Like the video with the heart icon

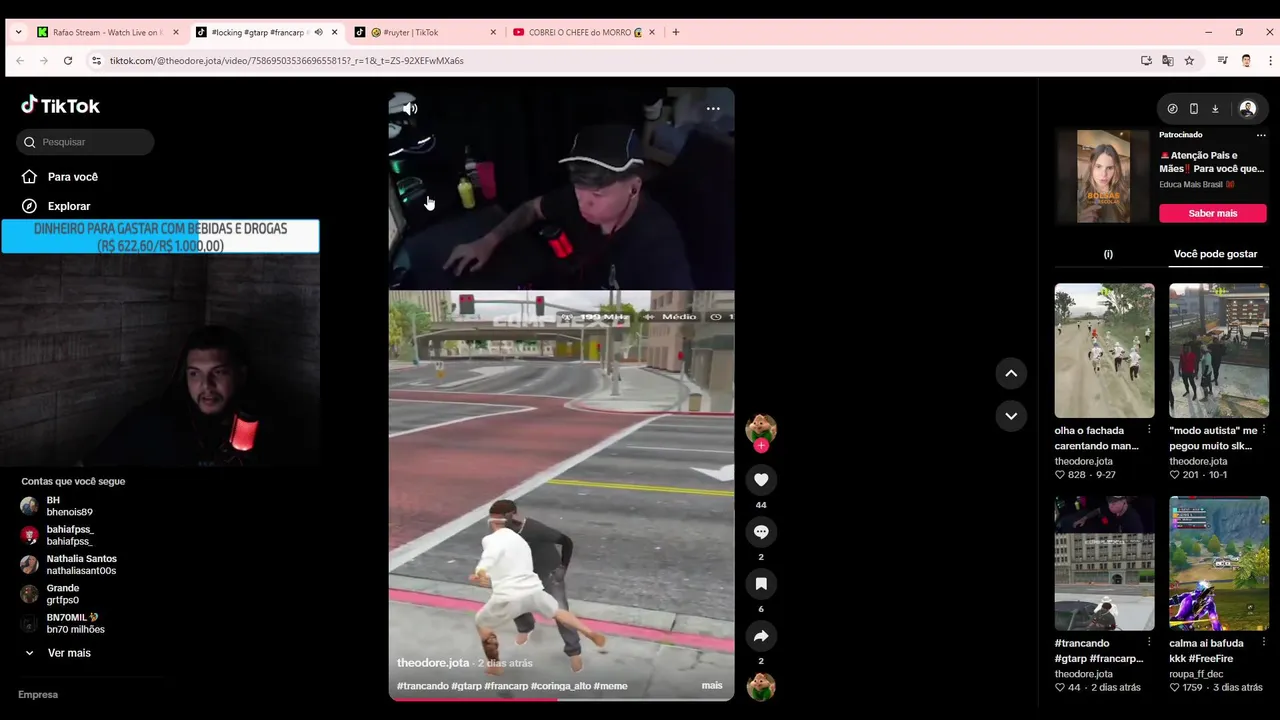click(761, 480)
